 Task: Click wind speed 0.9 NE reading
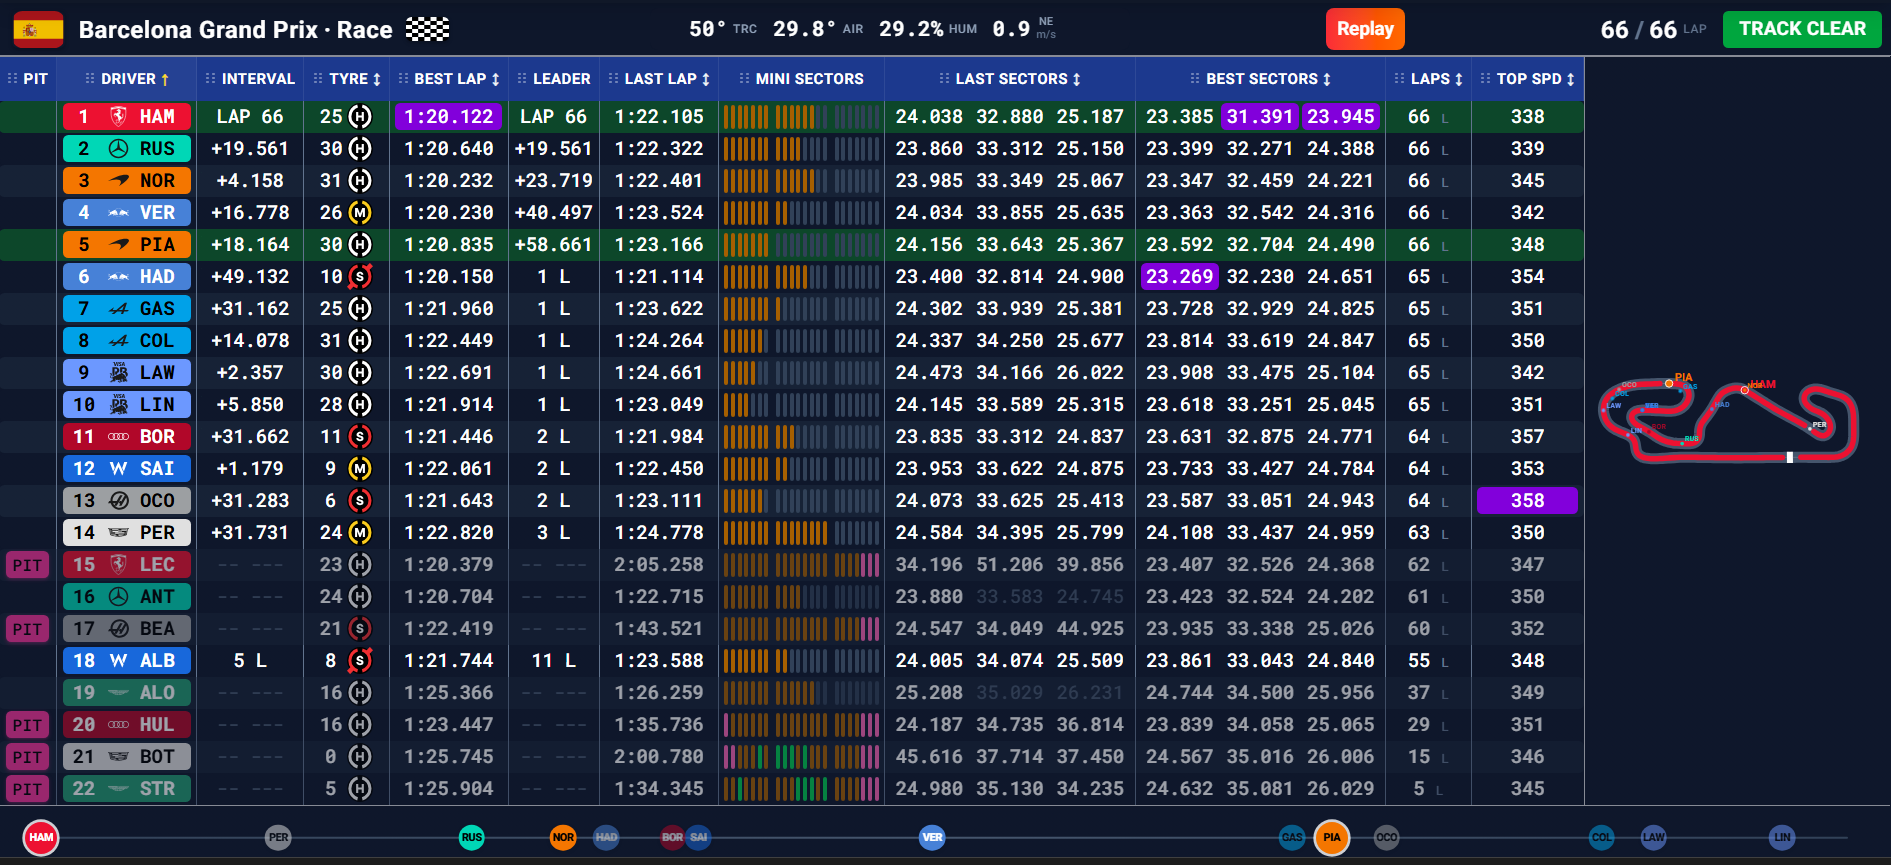[x=1023, y=28]
